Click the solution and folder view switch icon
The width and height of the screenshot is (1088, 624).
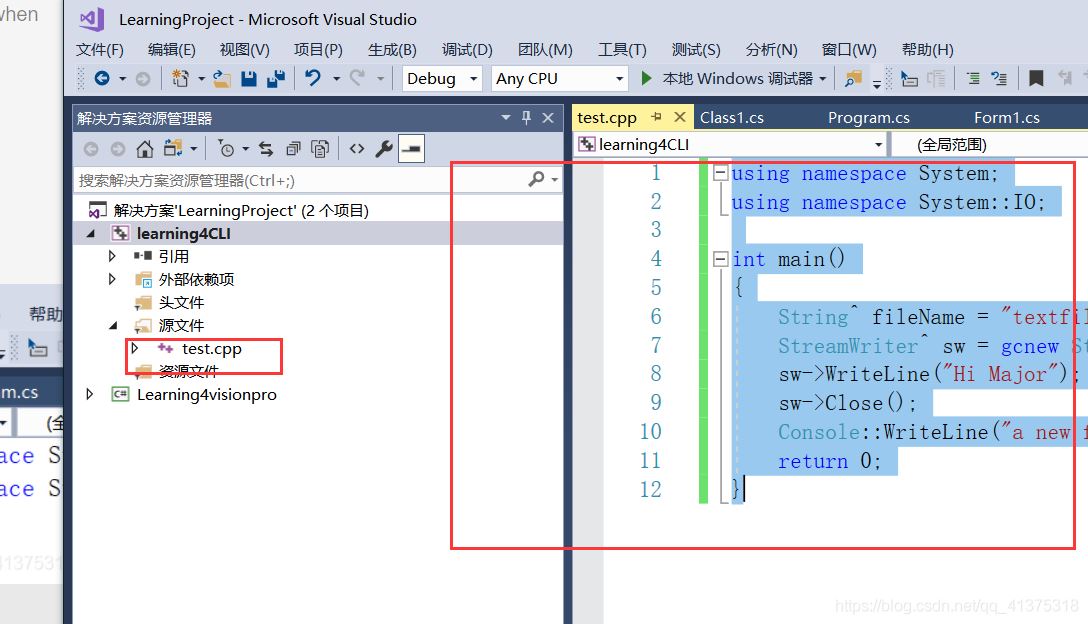[x=173, y=149]
